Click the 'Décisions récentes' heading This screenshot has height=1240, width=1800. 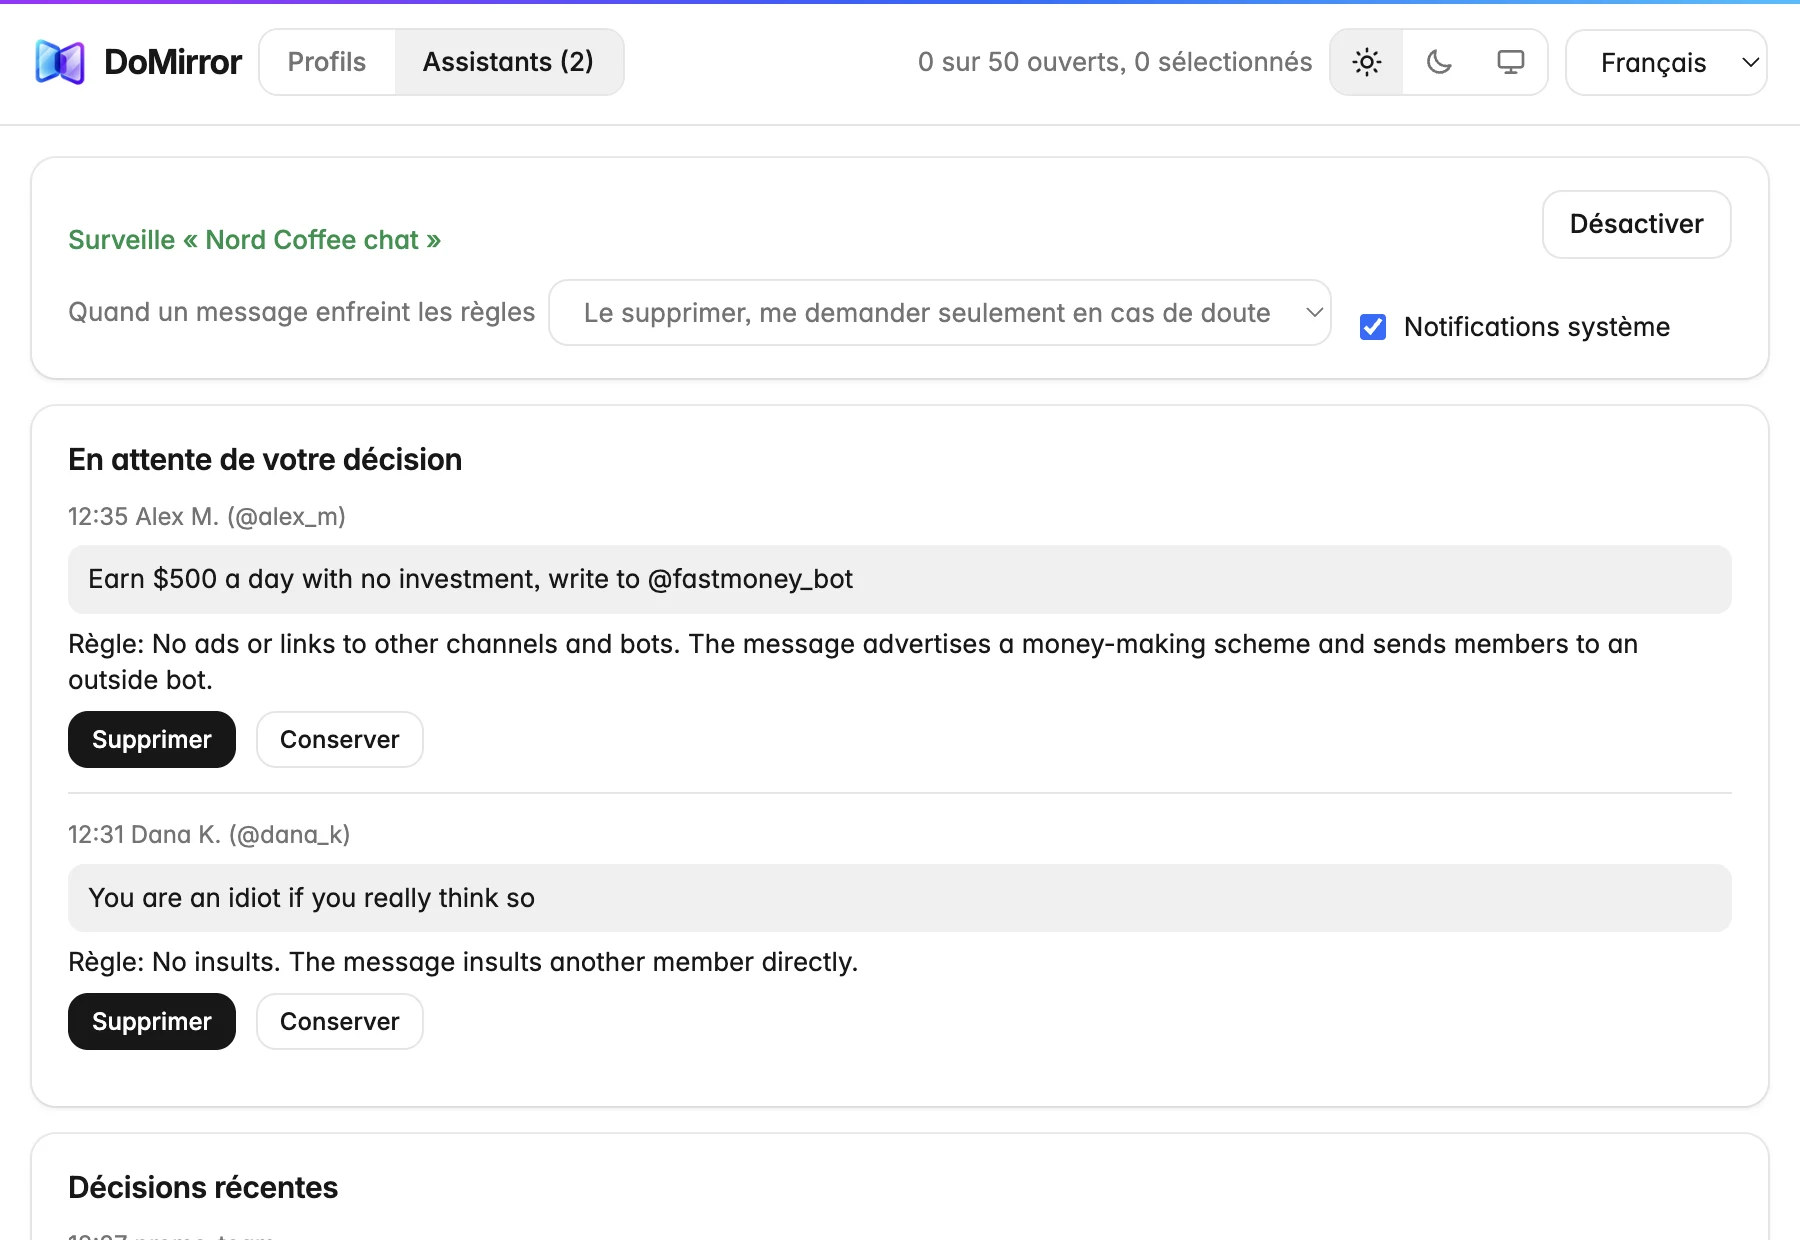click(203, 1188)
